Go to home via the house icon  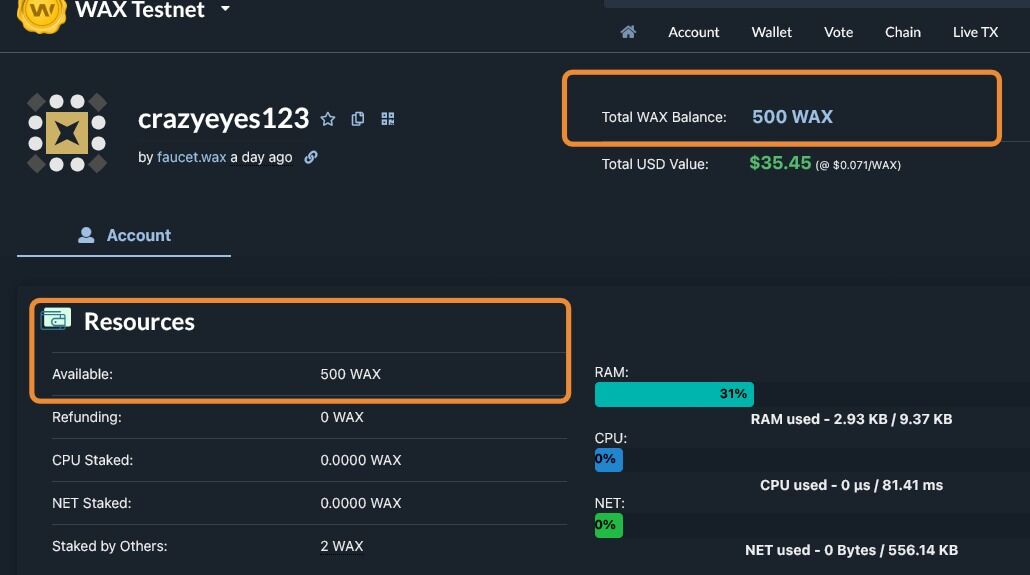click(628, 32)
